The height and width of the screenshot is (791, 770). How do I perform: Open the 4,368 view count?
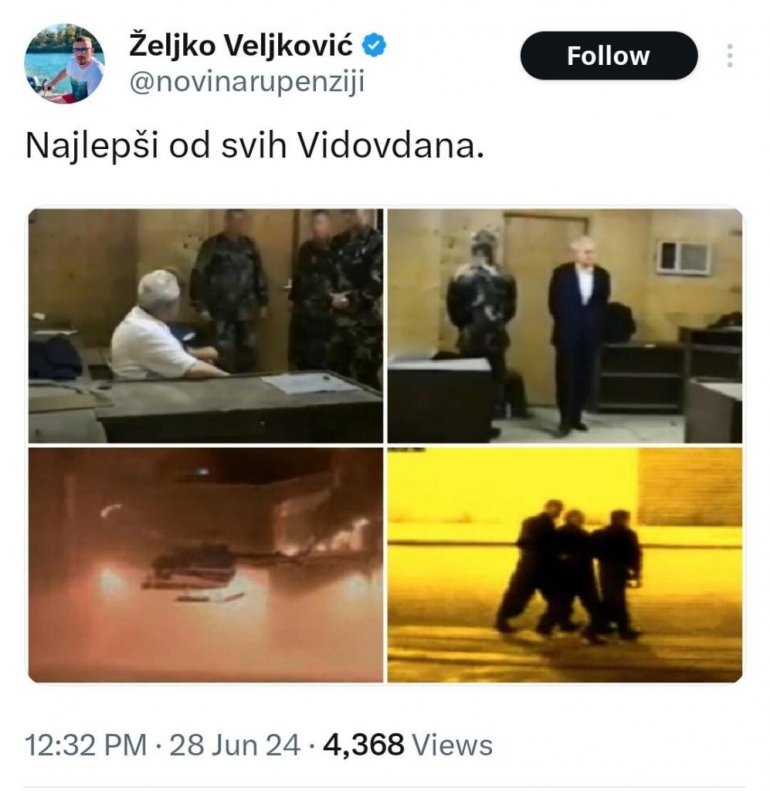coord(363,745)
